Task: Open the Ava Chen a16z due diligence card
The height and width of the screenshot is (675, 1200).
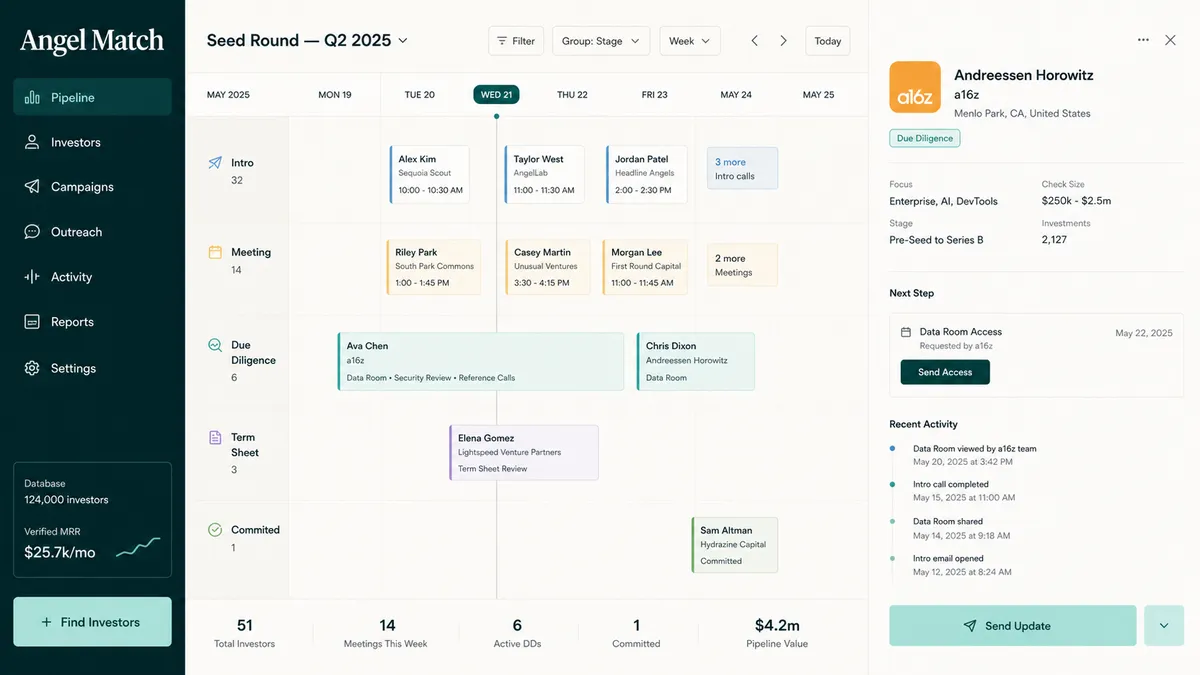Action: (481, 362)
